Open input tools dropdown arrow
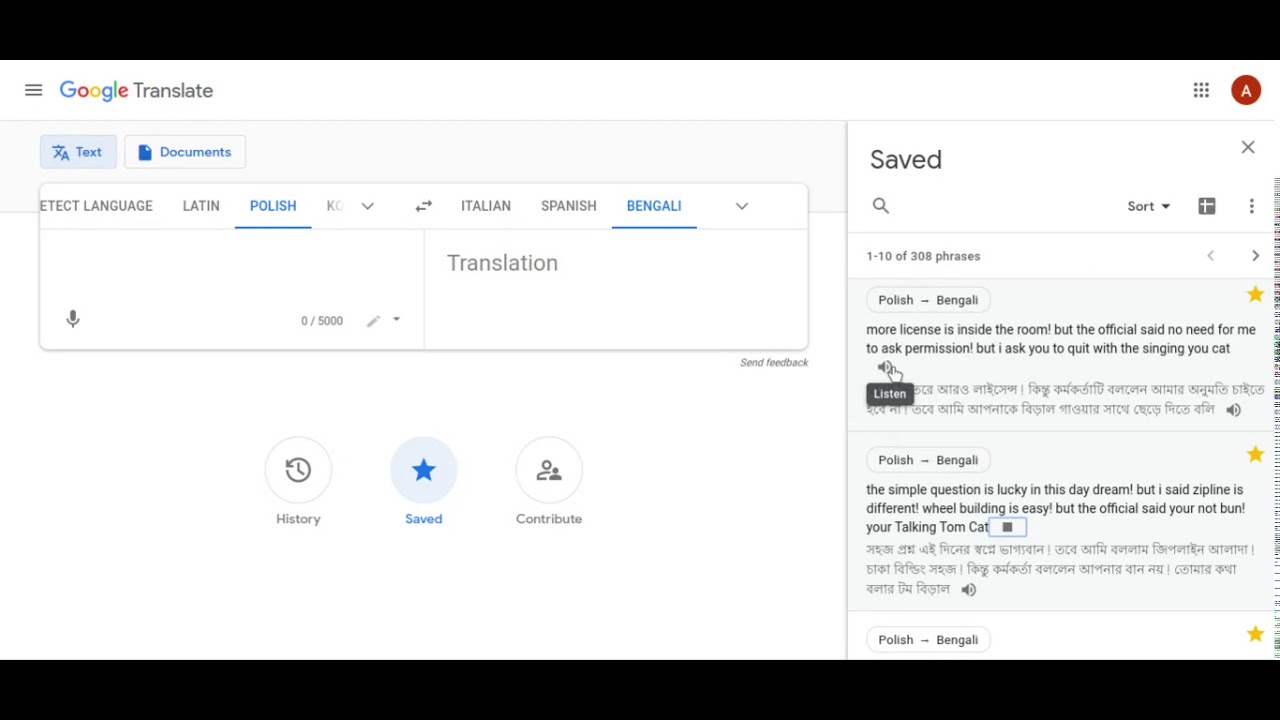This screenshot has width=1280, height=720. click(x=396, y=320)
